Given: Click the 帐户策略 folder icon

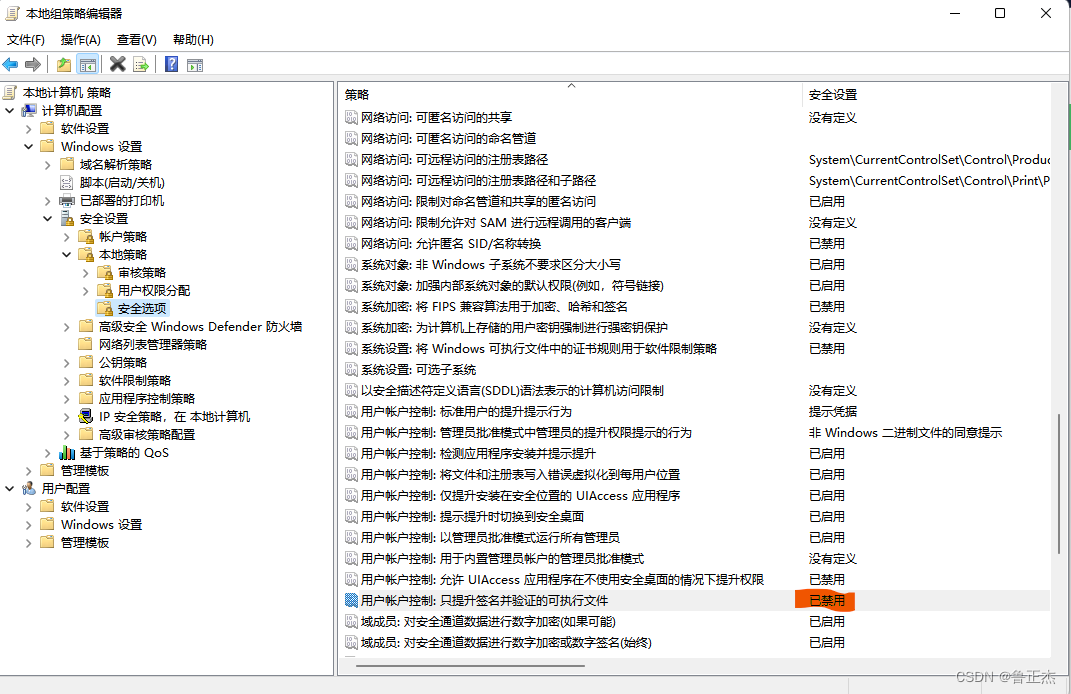Looking at the screenshot, I should point(86,236).
